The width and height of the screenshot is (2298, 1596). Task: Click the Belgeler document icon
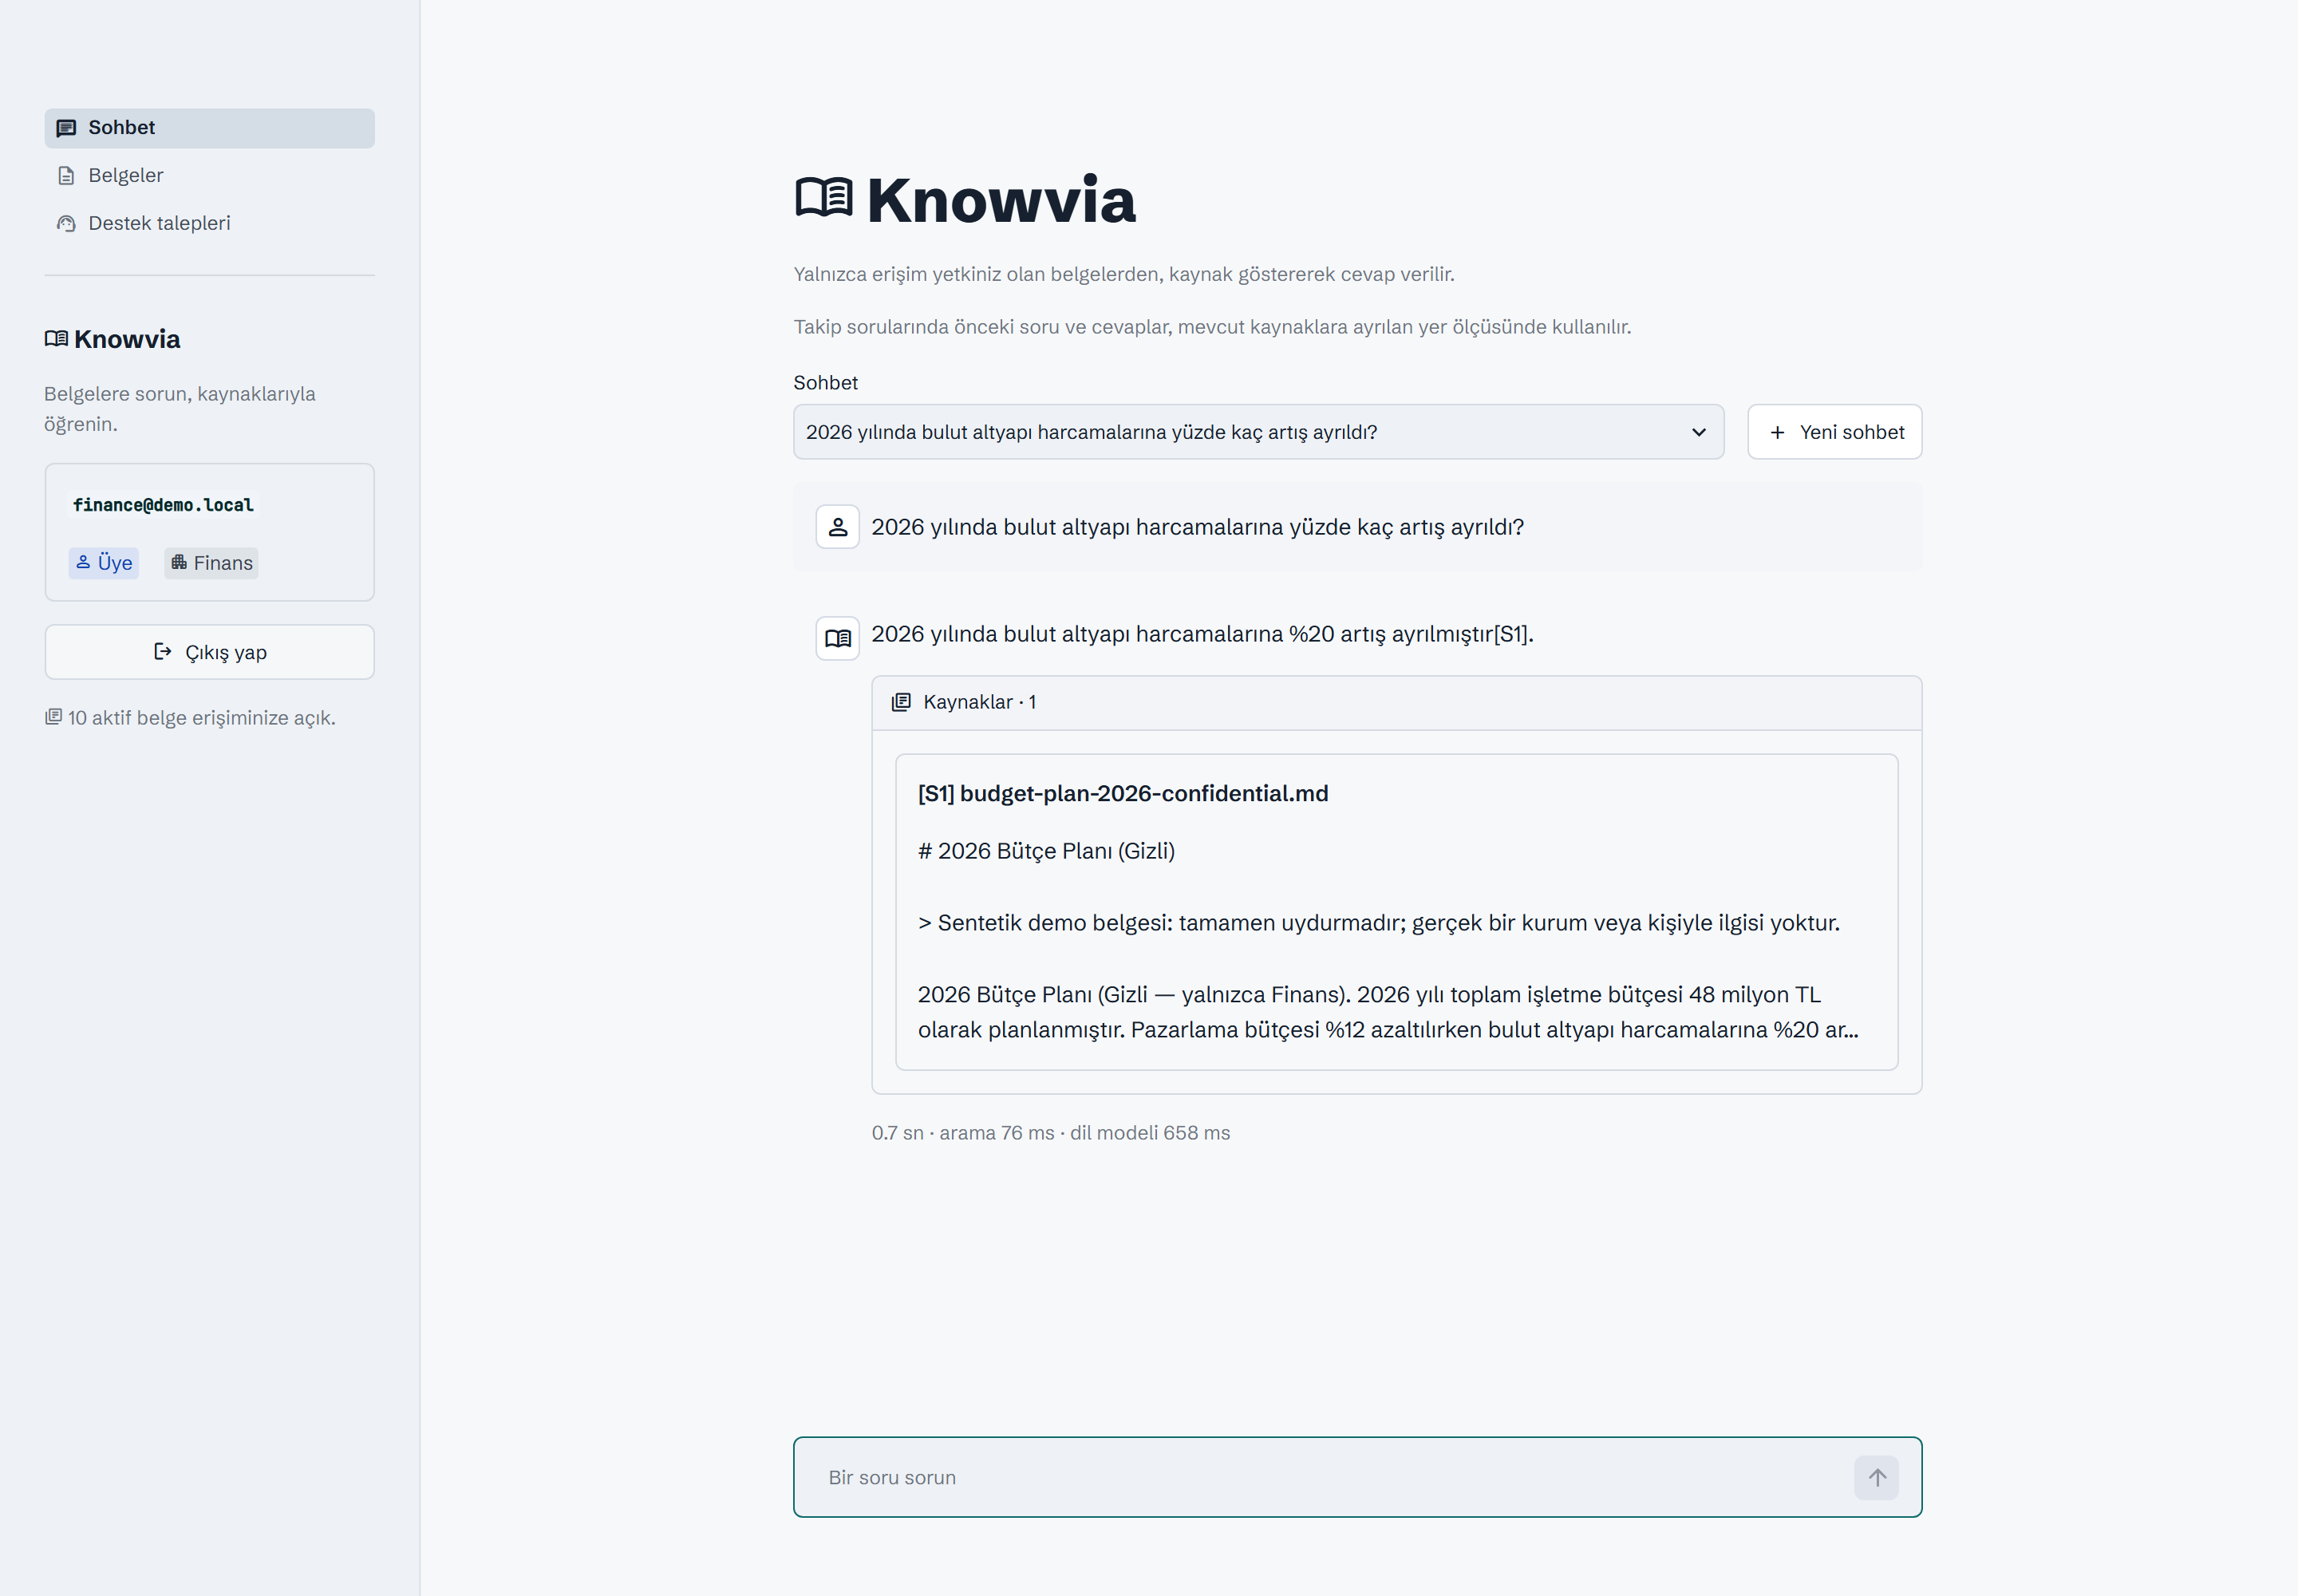point(66,176)
